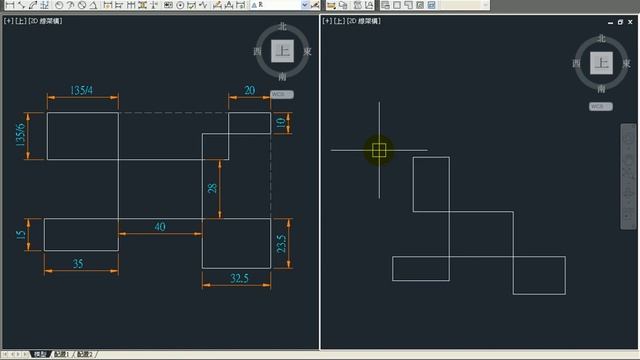Click 西 on the right ViewCube compass

point(576,64)
